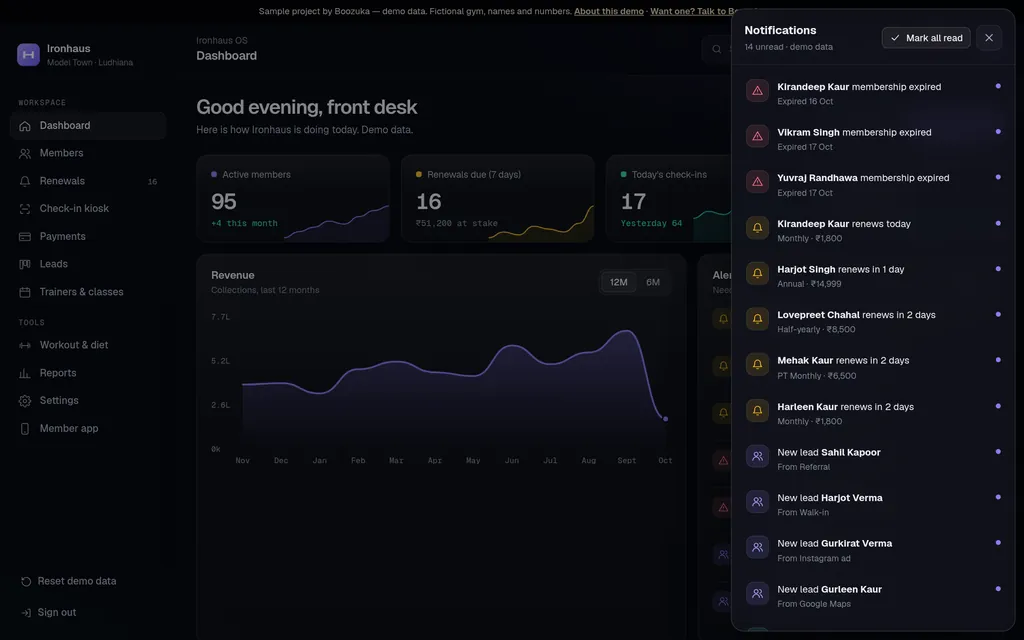The width and height of the screenshot is (1024, 640).
Task: Click the Oct data point on revenue chart
Action: click(x=665, y=419)
